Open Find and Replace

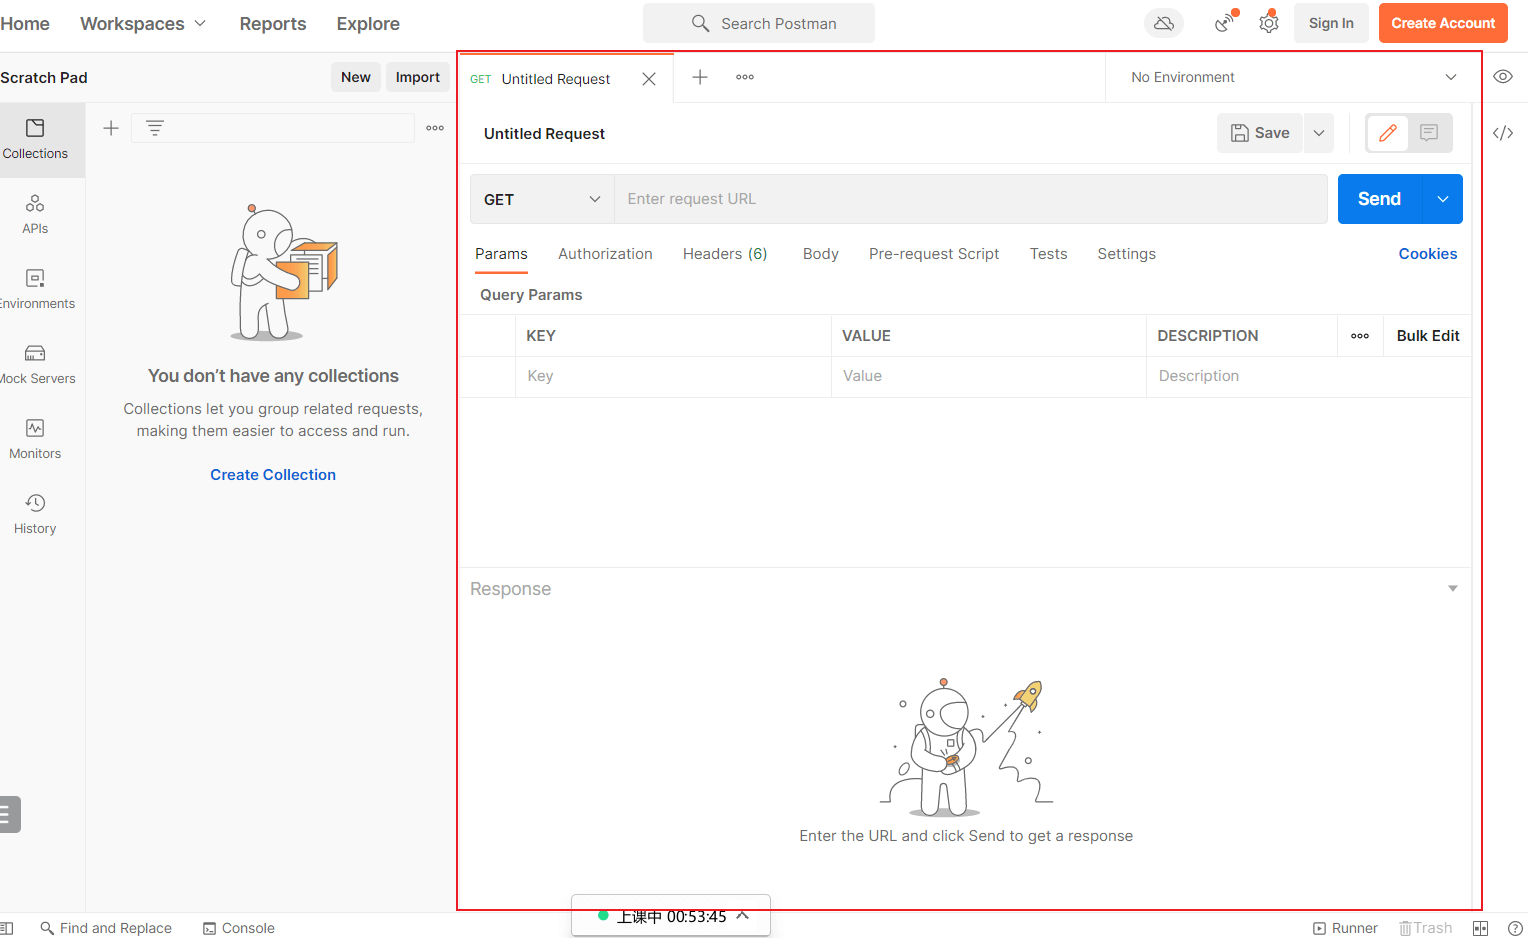(x=106, y=928)
